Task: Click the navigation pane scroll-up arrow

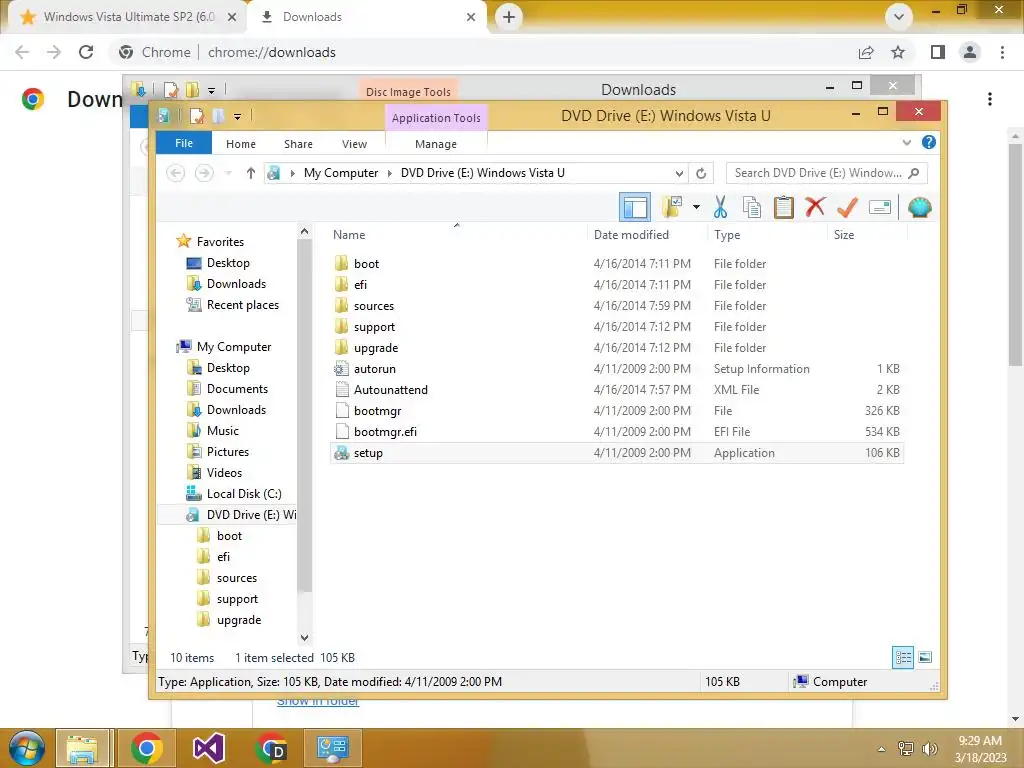Action: pos(304,231)
